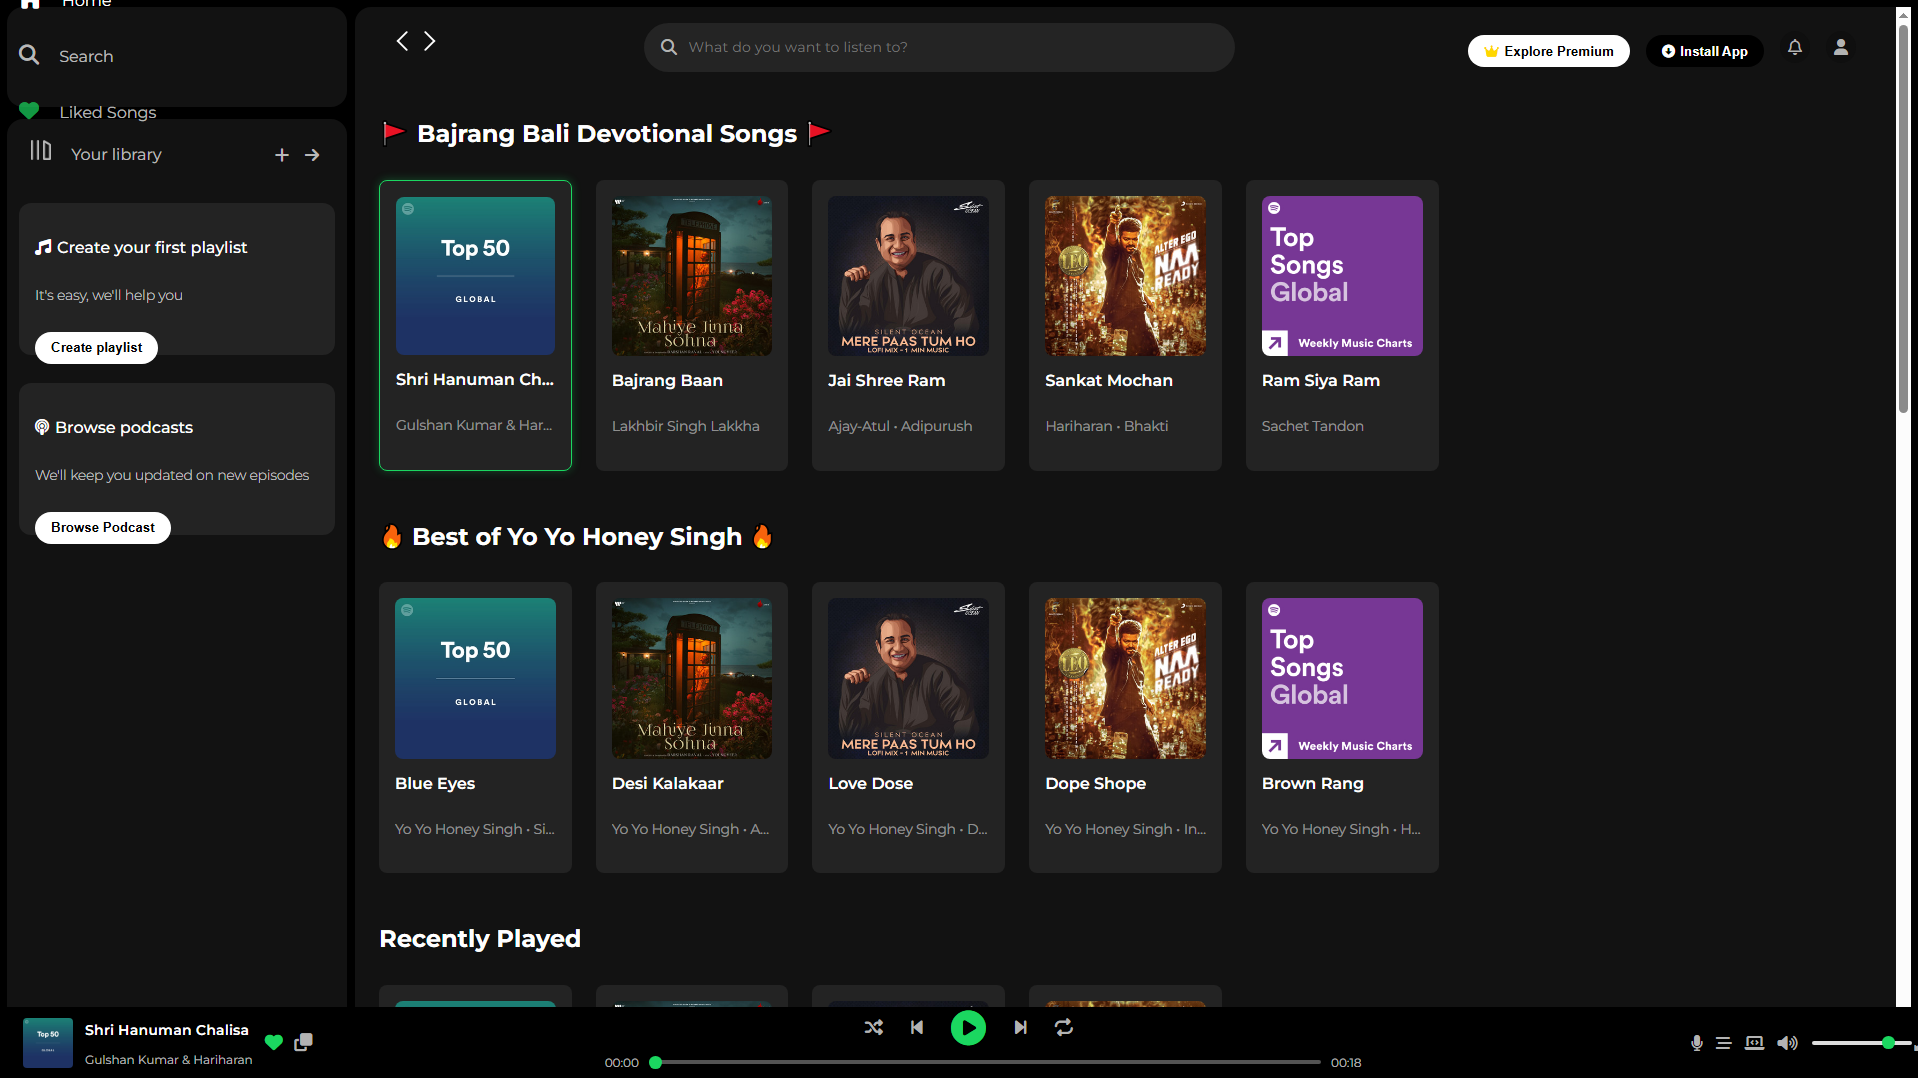1918x1078 pixels.
Task: Seek on the song progress bar
Action: point(988,1062)
